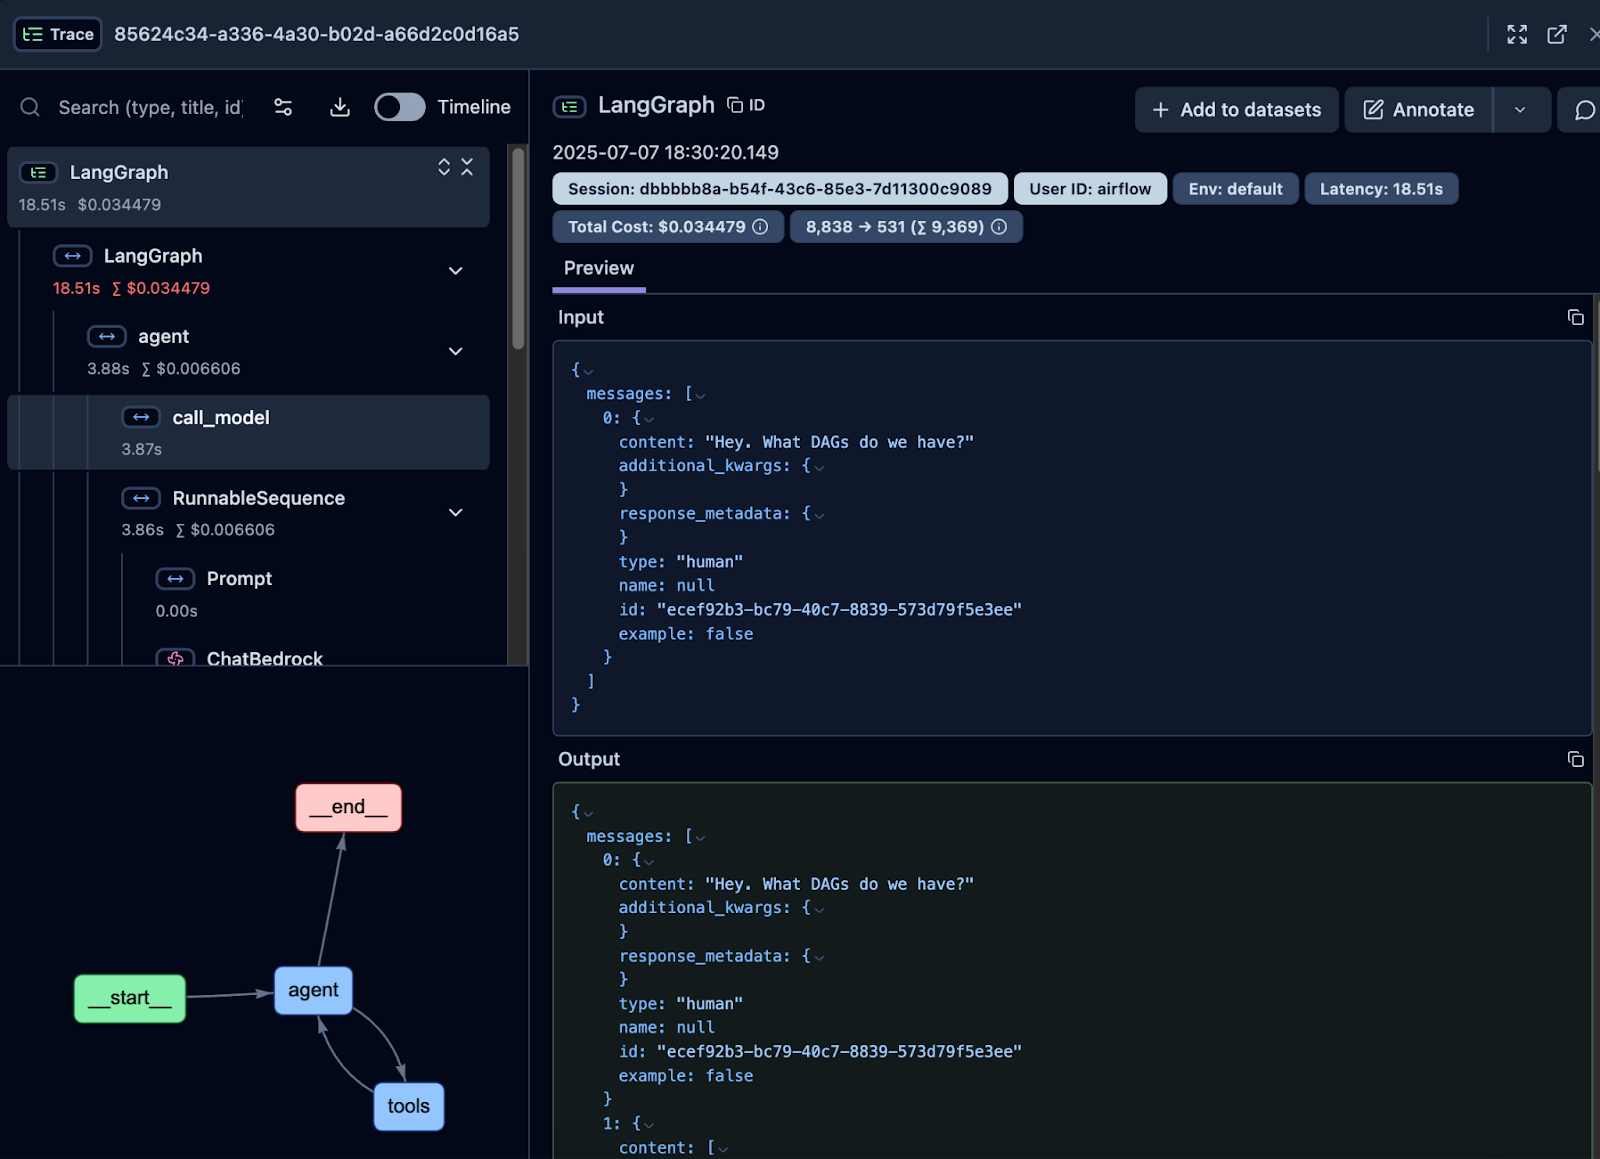The height and width of the screenshot is (1159, 1600).
Task: Click the trace ID text 85624c34-a336
Action: tap(316, 34)
